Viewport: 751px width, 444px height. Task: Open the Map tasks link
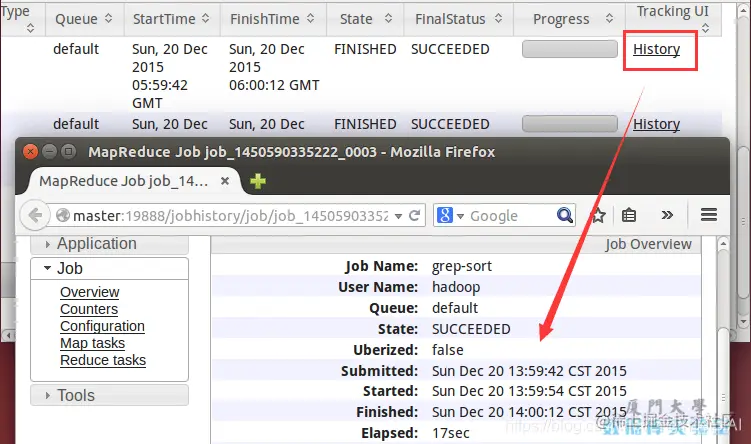coord(92,343)
